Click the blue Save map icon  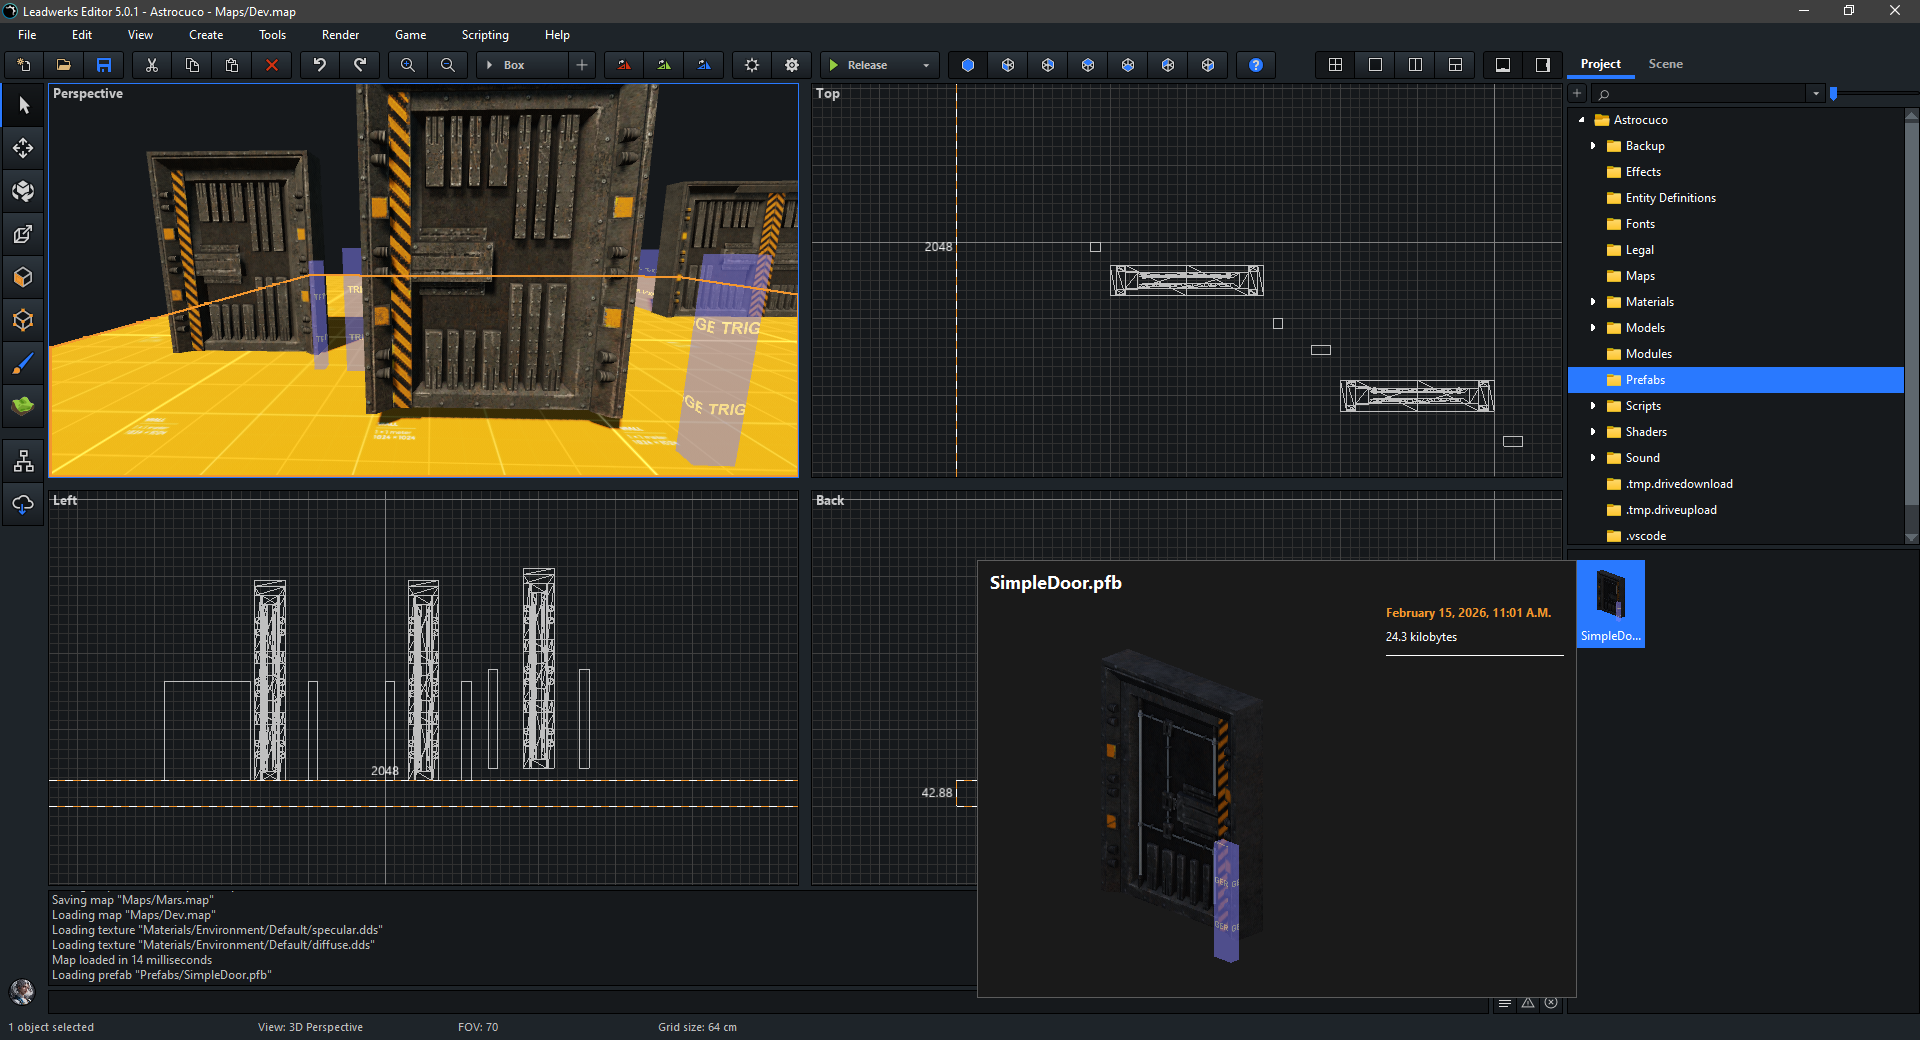pyautogui.click(x=104, y=65)
